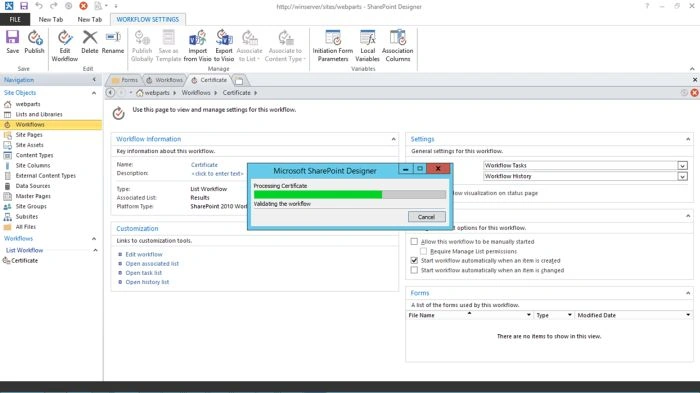Cancel the processing dialog
This screenshot has width=700, height=393.
[426, 217]
